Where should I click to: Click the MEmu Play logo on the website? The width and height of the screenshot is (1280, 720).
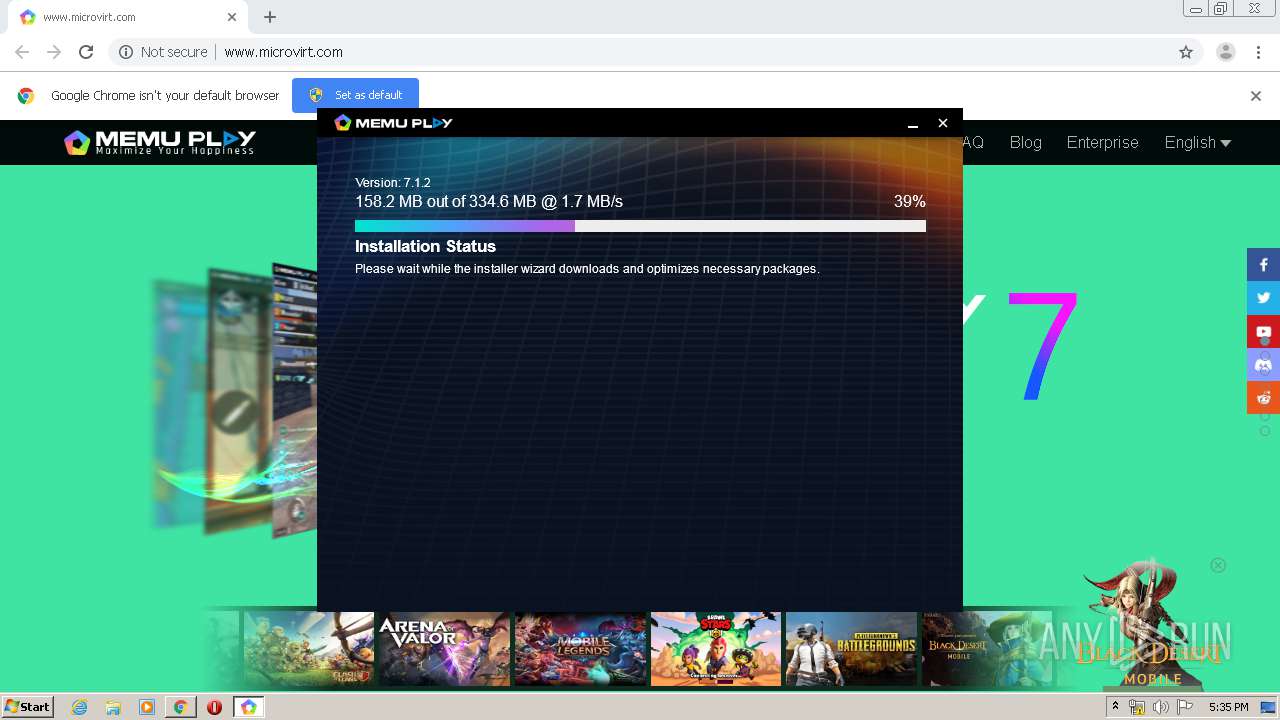coord(160,142)
